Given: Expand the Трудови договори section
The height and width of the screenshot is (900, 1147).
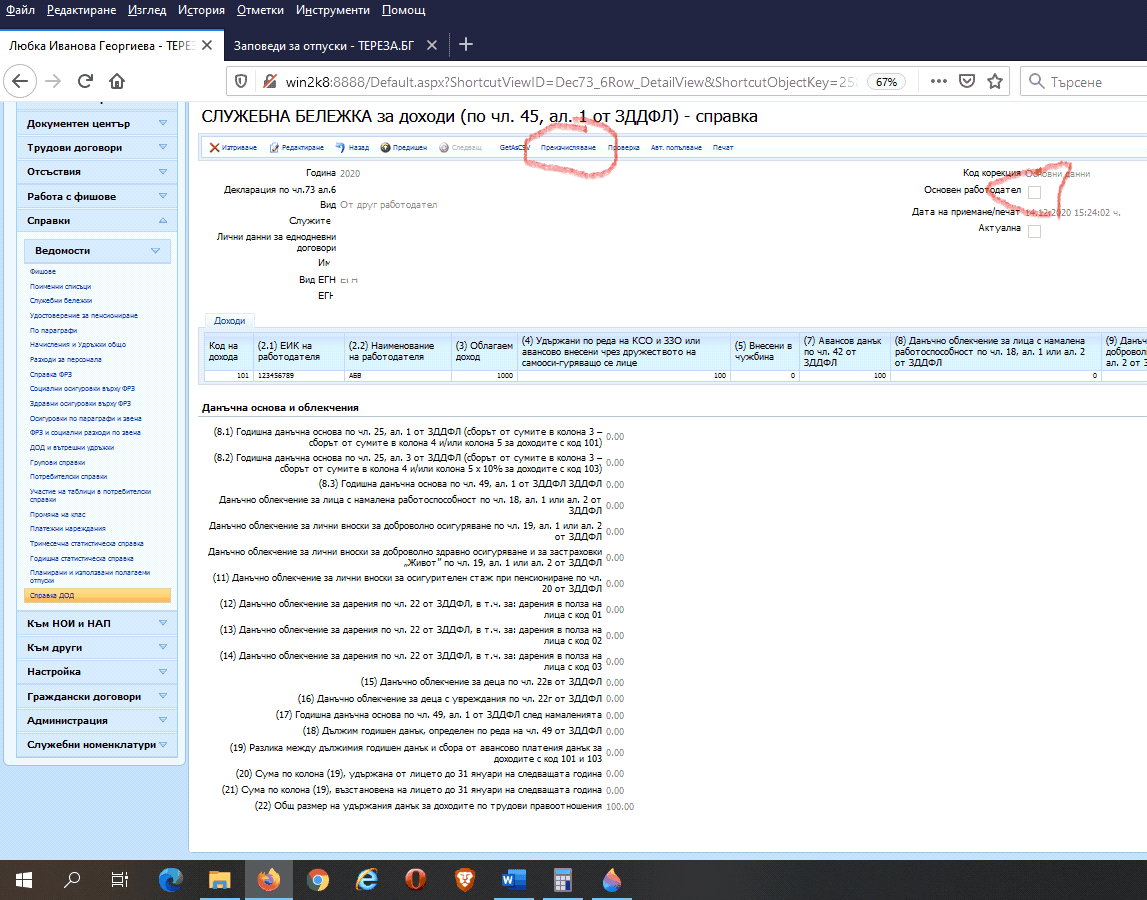Looking at the screenshot, I should [97, 148].
